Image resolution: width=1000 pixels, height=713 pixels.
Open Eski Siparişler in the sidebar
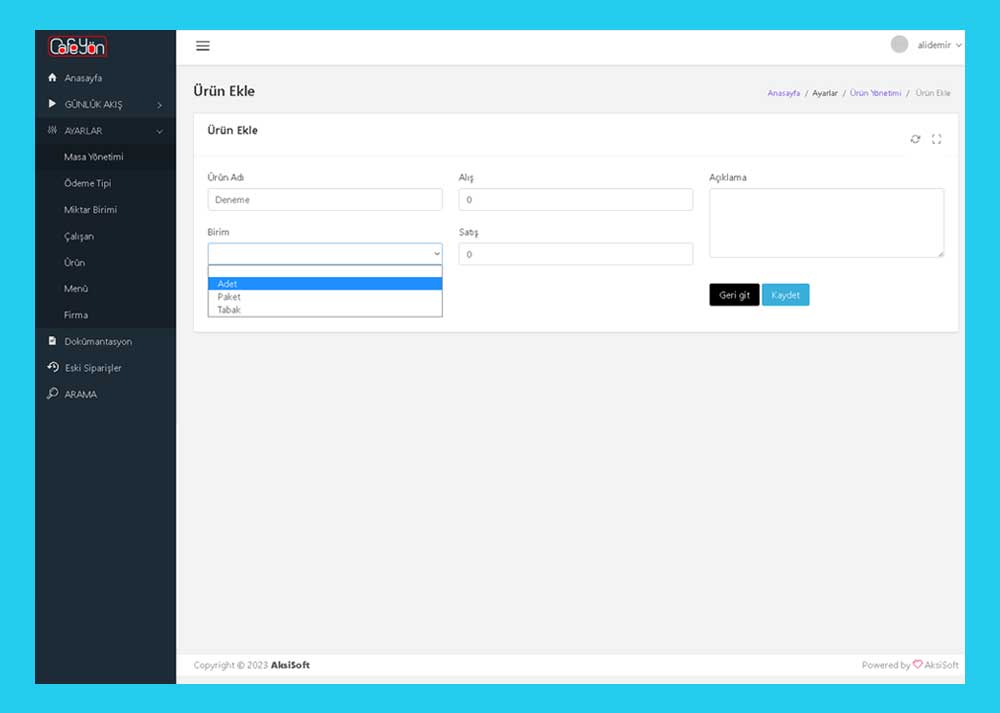[x=92, y=368]
